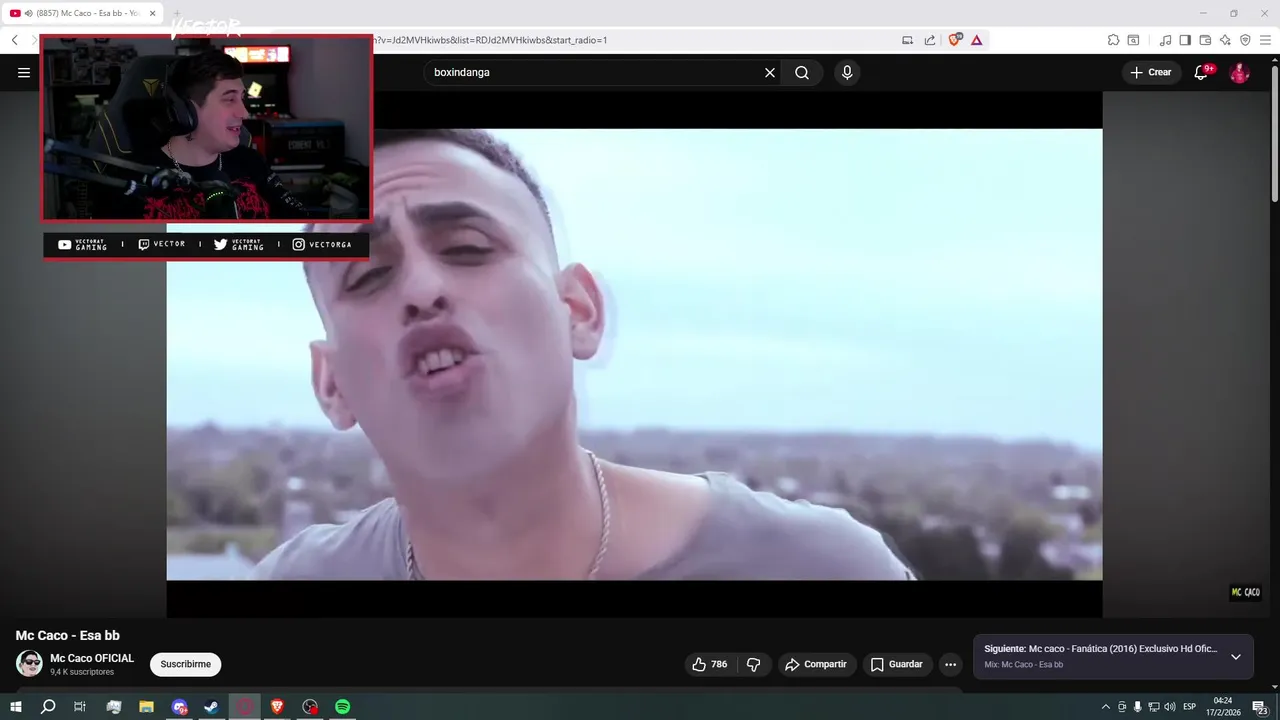Viewport: 1280px width, 720px height.
Task: Open Task View on taskbar
Action: (x=80, y=707)
